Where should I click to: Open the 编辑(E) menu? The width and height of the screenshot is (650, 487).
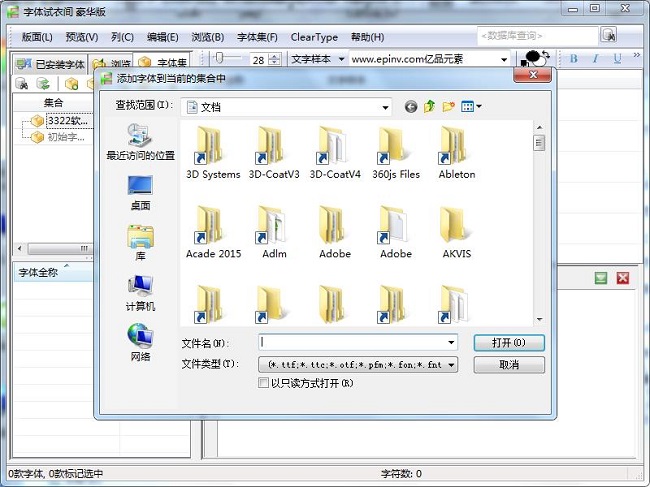click(x=162, y=37)
